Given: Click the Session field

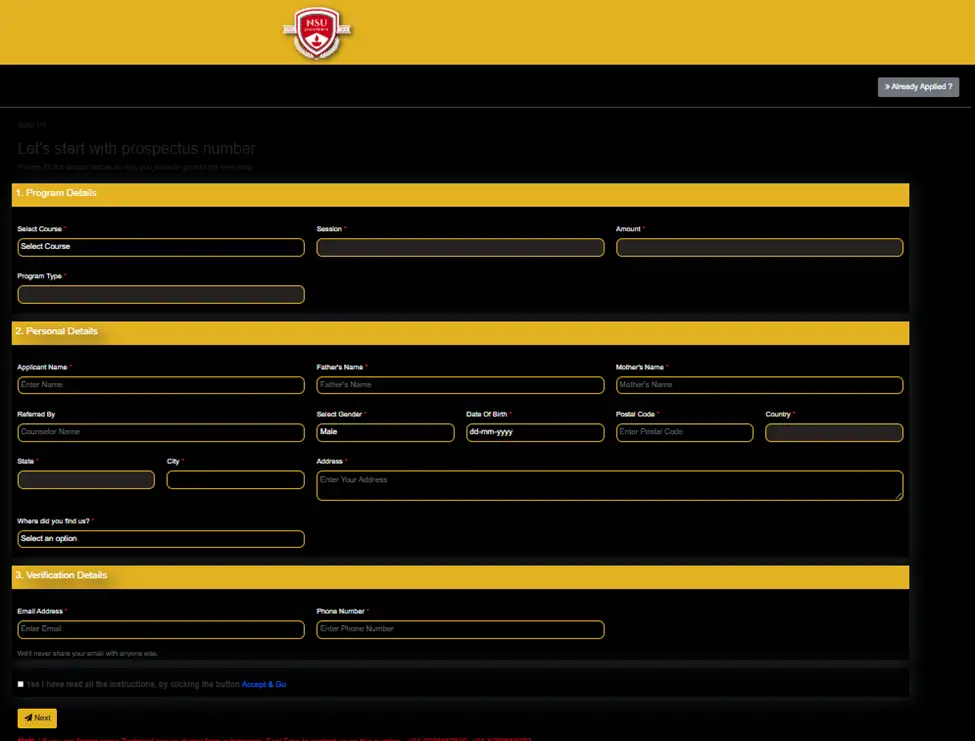Looking at the screenshot, I should 460,247.
